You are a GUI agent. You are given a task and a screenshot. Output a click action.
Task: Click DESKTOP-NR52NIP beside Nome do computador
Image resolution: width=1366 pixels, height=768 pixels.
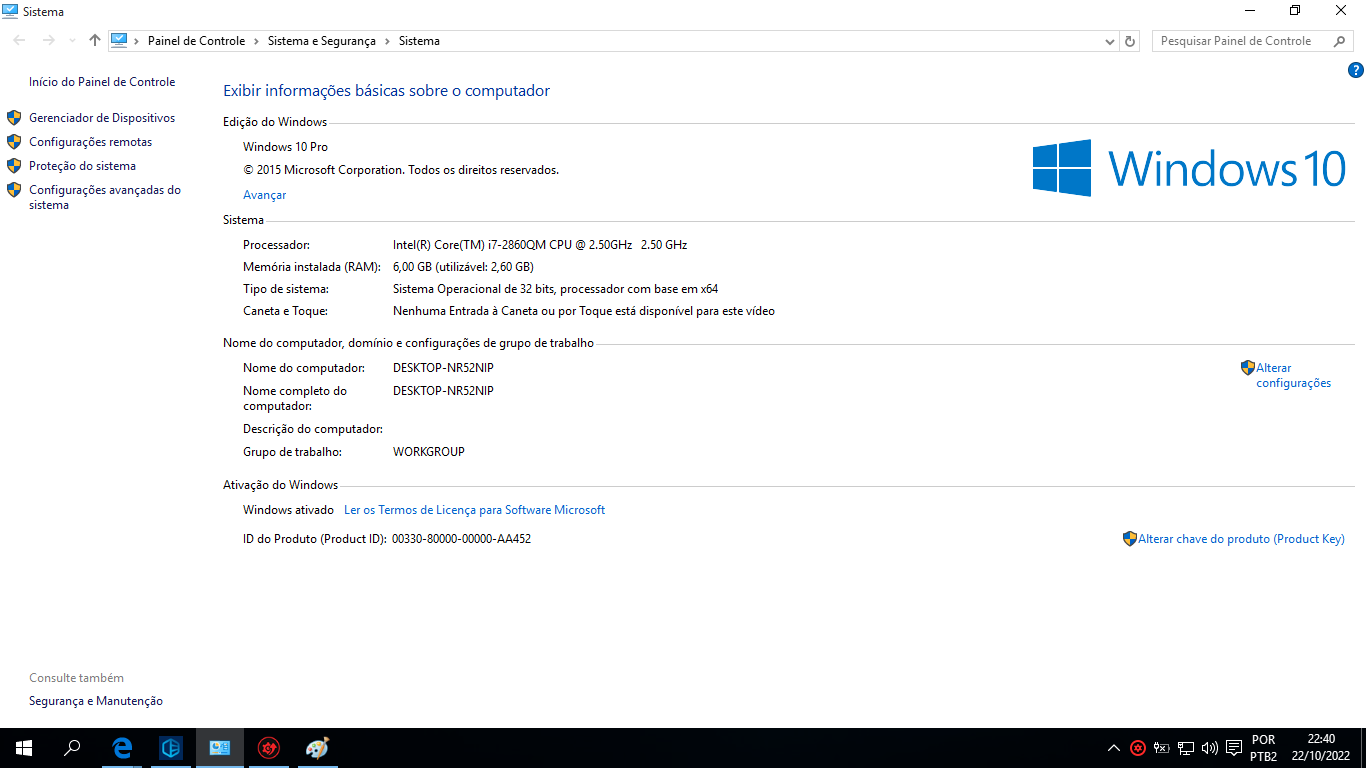(443, 368)
